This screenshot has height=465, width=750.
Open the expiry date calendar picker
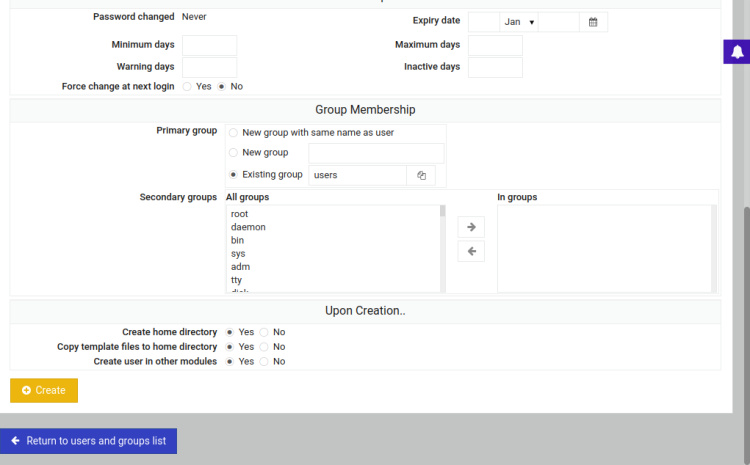pyautogui.click(x=593, y=22)
